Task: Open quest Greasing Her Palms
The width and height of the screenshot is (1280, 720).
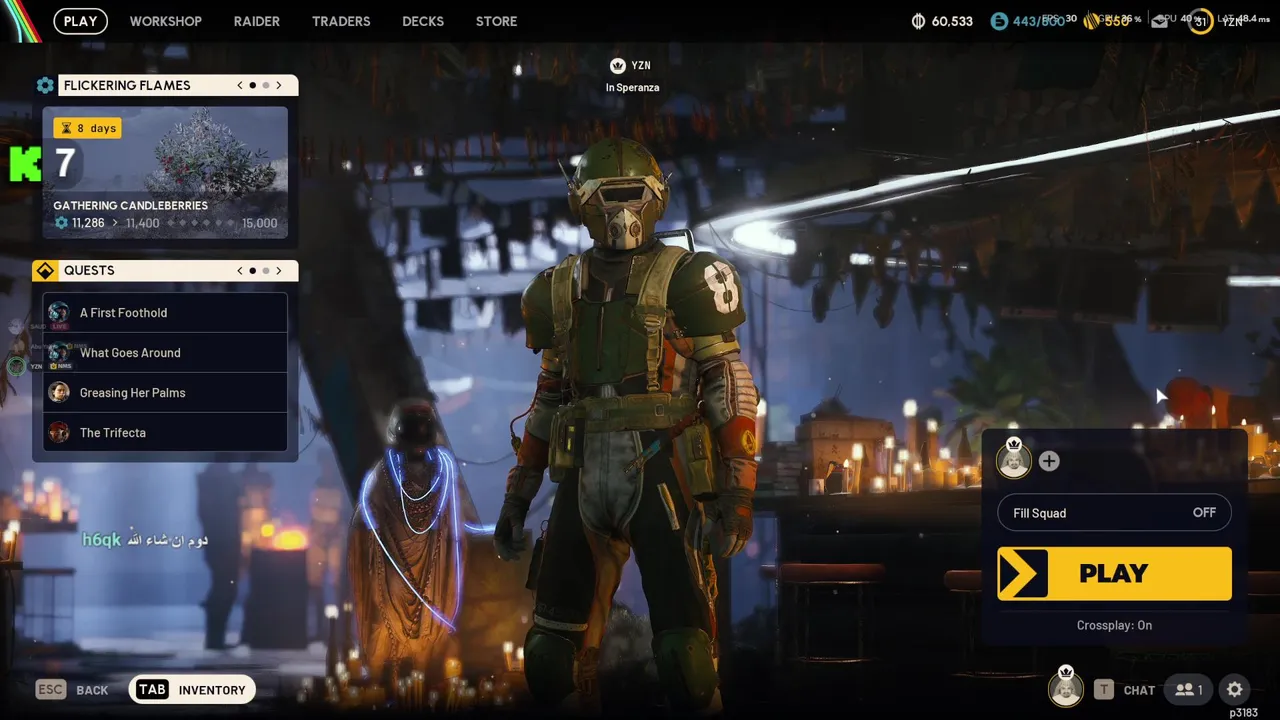Action: tap(165, 392)
